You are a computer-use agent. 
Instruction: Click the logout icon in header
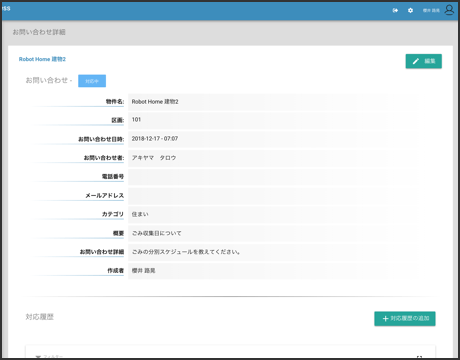(x=395, y=11)
